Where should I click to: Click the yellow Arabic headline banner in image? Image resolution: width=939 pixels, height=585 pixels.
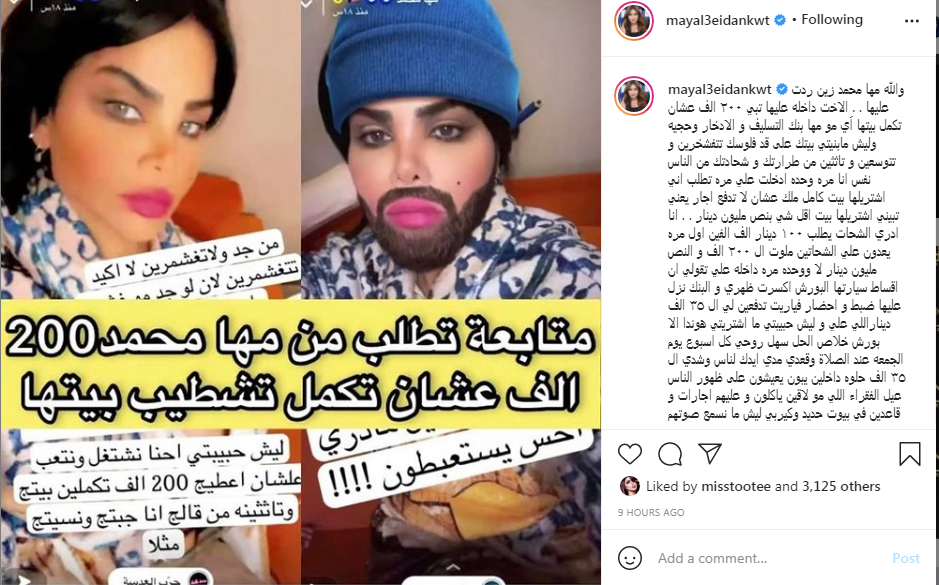(301, 365)
